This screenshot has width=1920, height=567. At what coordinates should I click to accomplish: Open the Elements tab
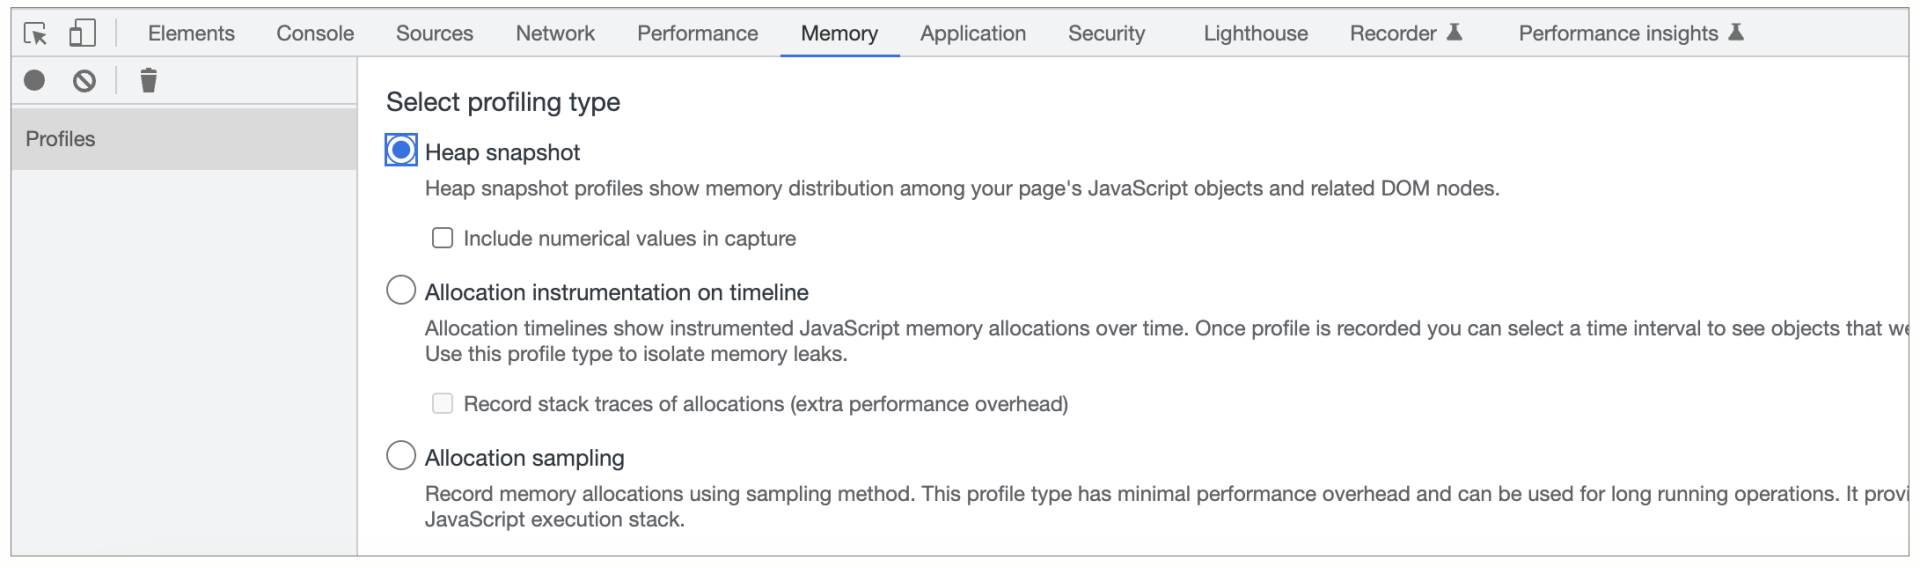(191, 34)
